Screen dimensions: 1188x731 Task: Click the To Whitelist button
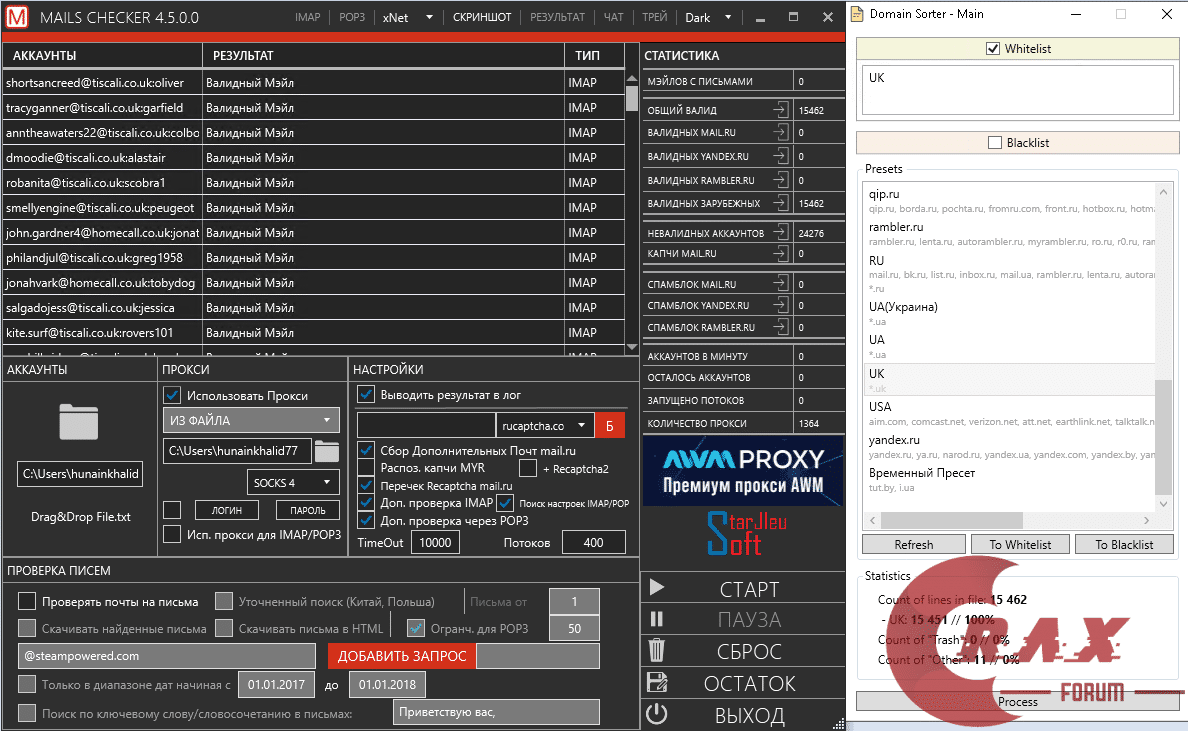point(1020,544)
